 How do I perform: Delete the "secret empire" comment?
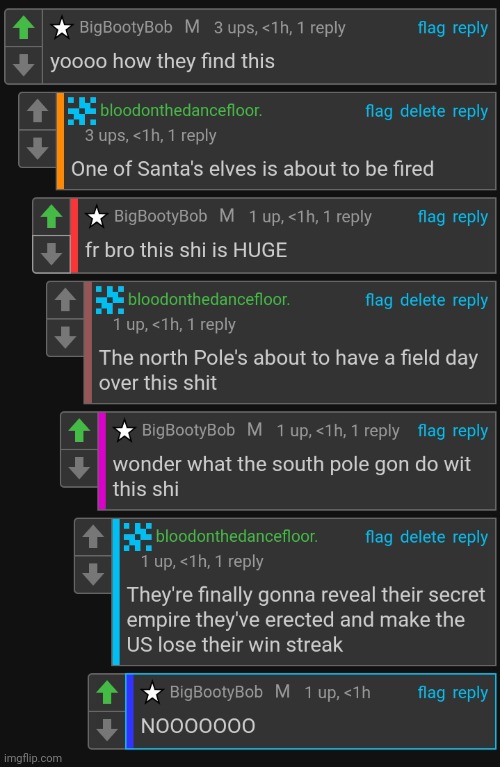click(x=423, y=537)
